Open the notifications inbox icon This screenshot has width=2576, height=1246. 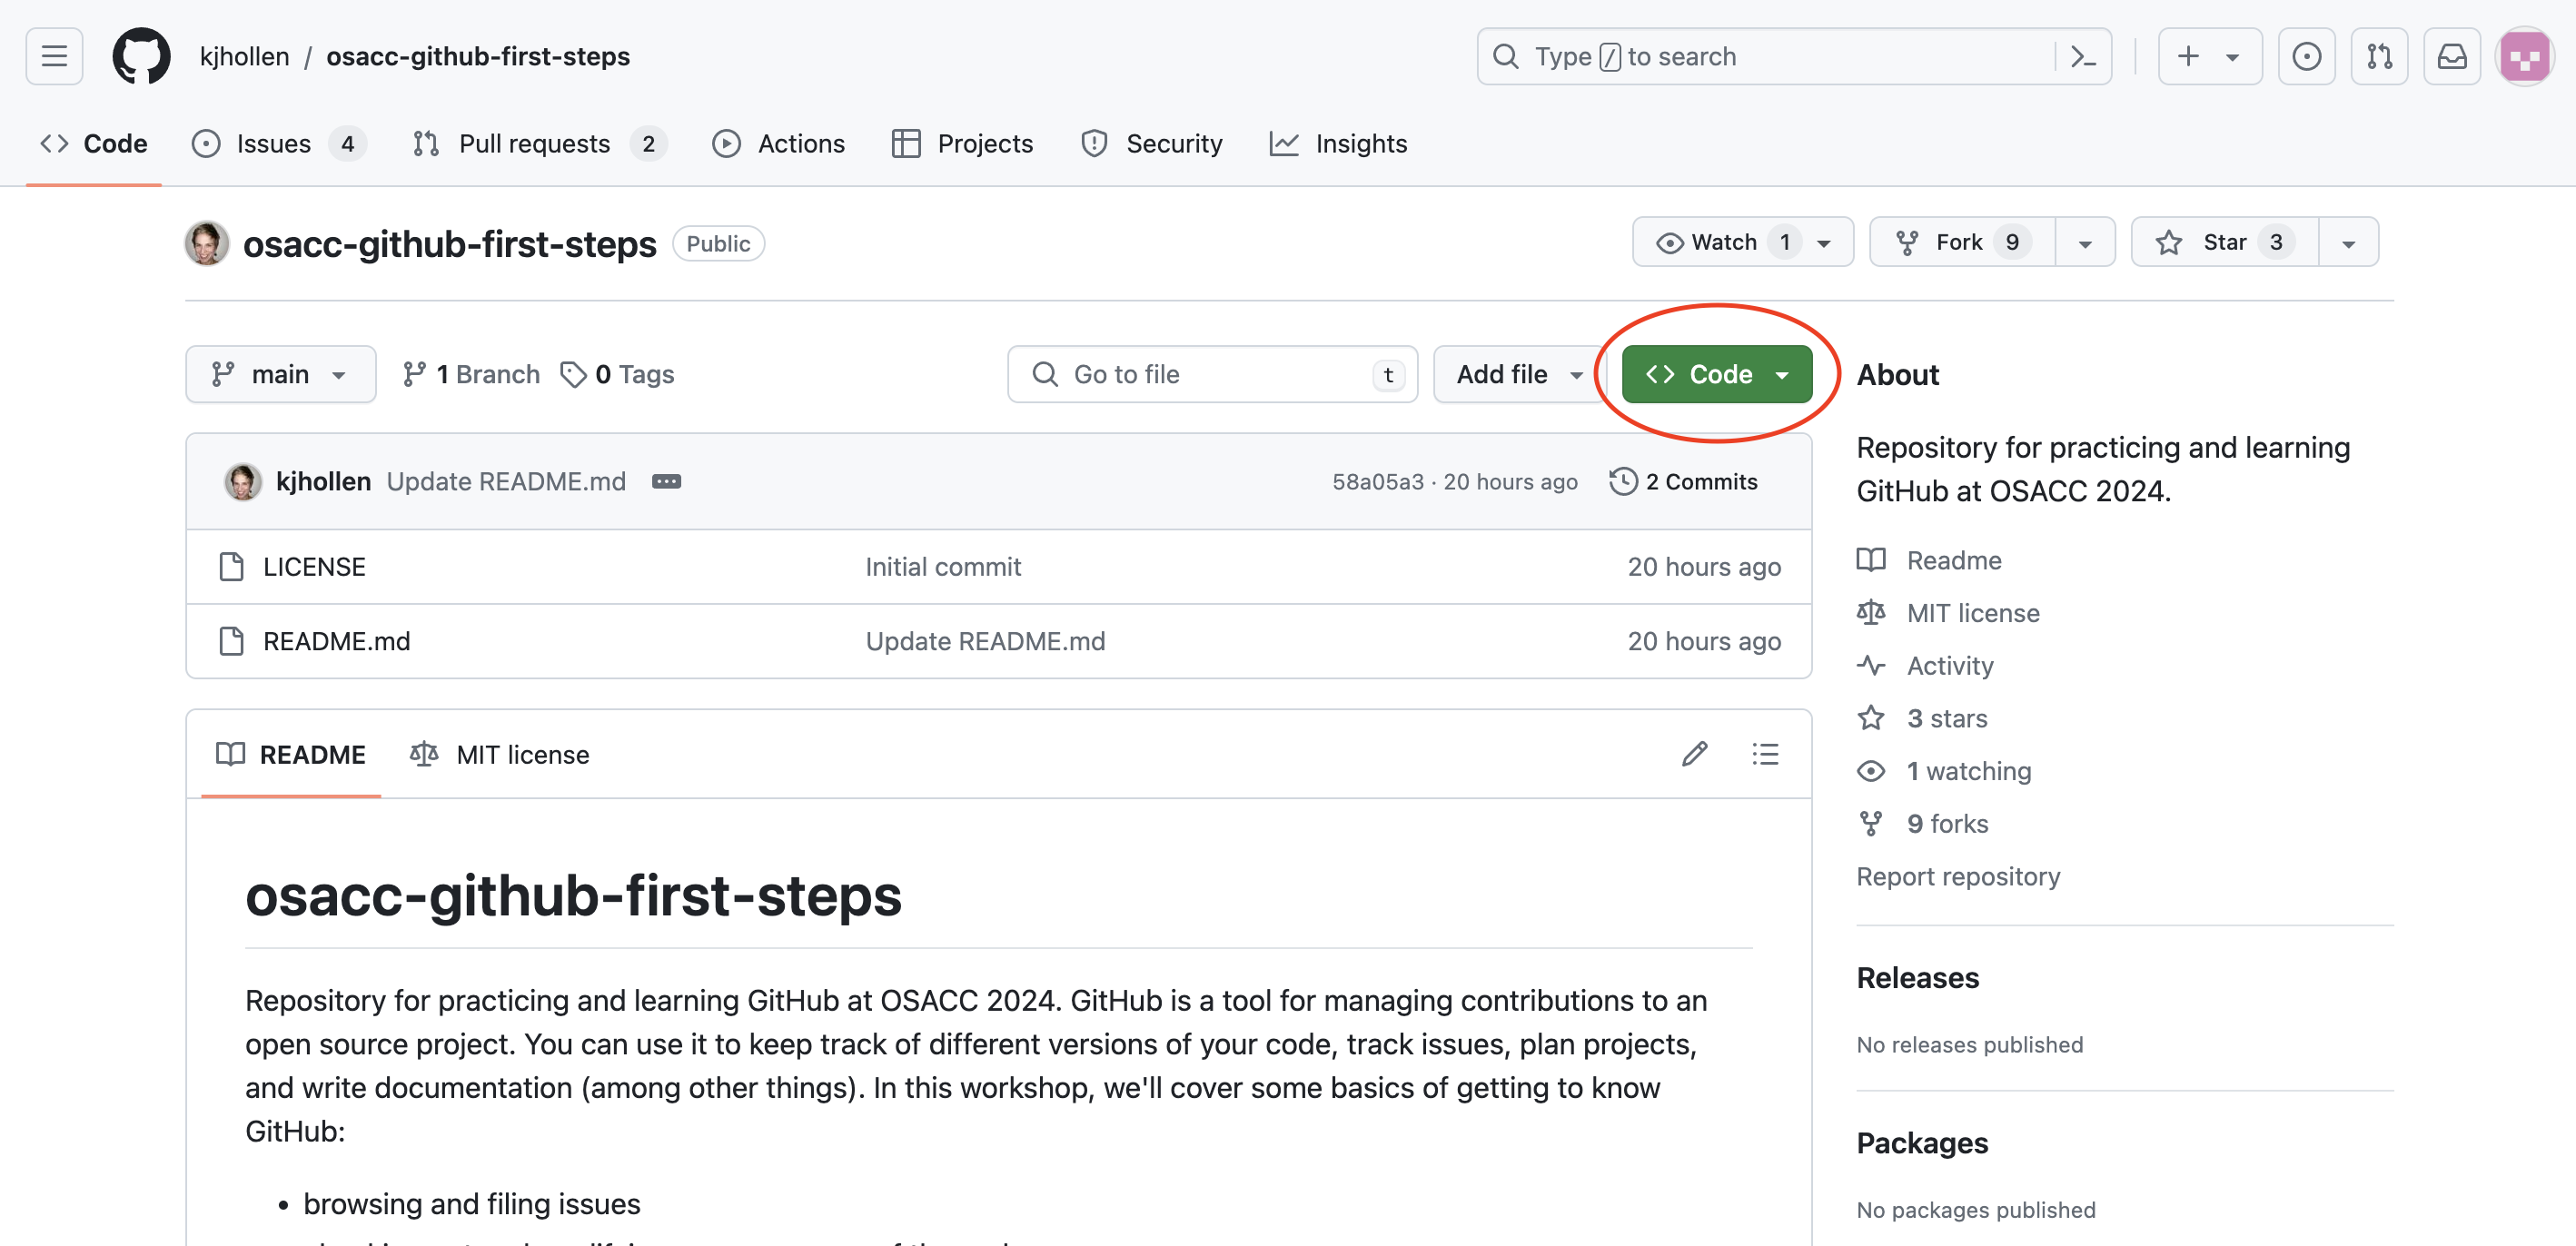click(2451, 56)
